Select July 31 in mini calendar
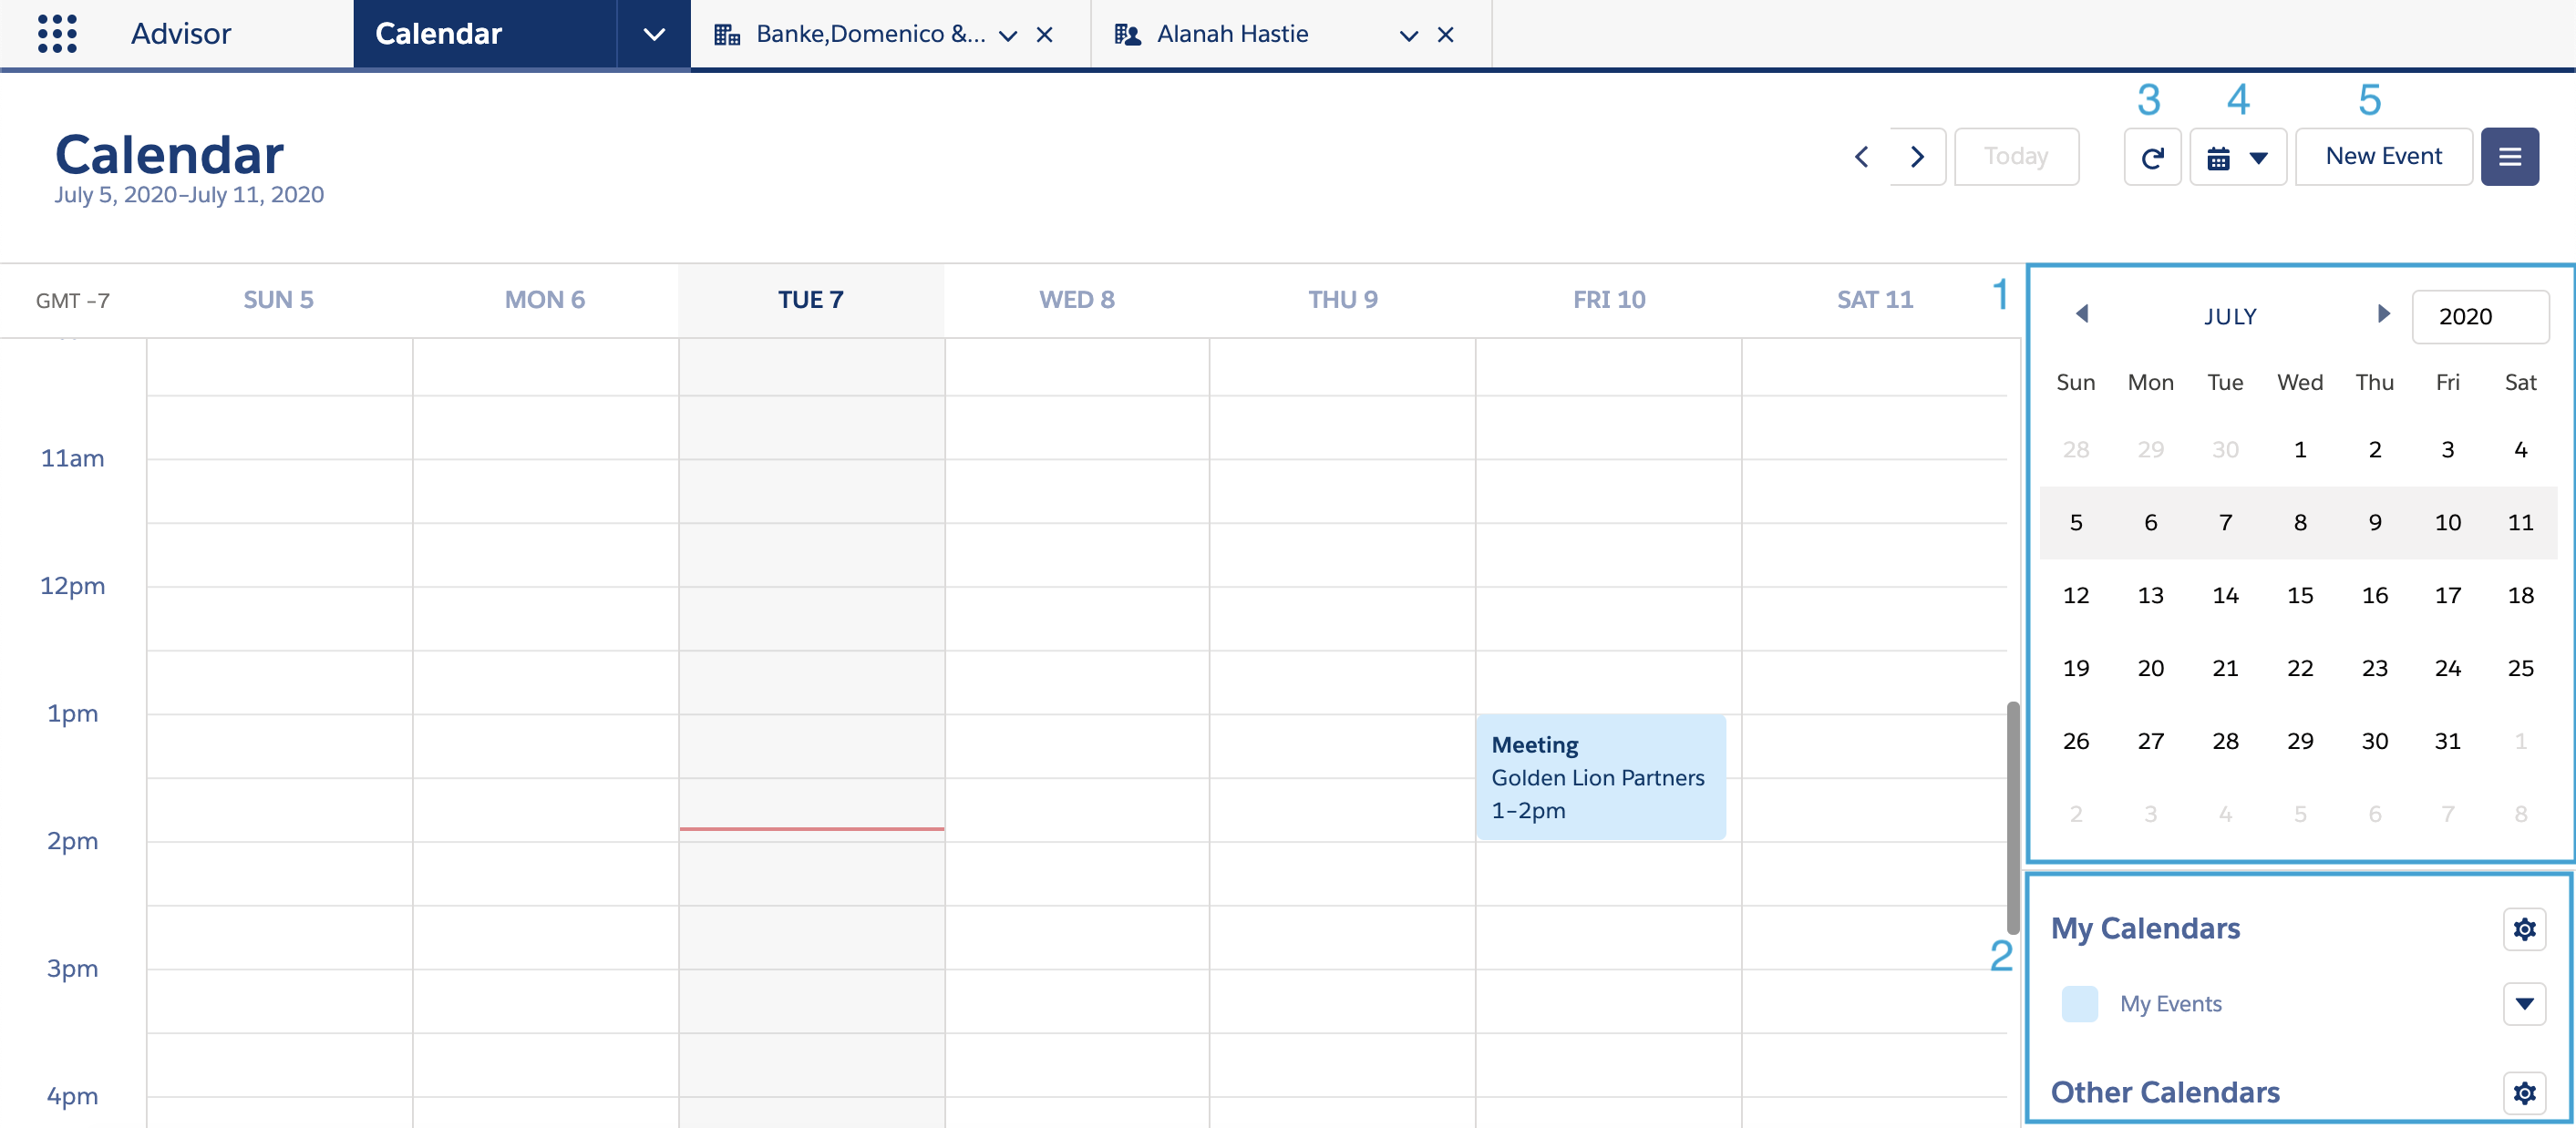 pos(2447,742)
